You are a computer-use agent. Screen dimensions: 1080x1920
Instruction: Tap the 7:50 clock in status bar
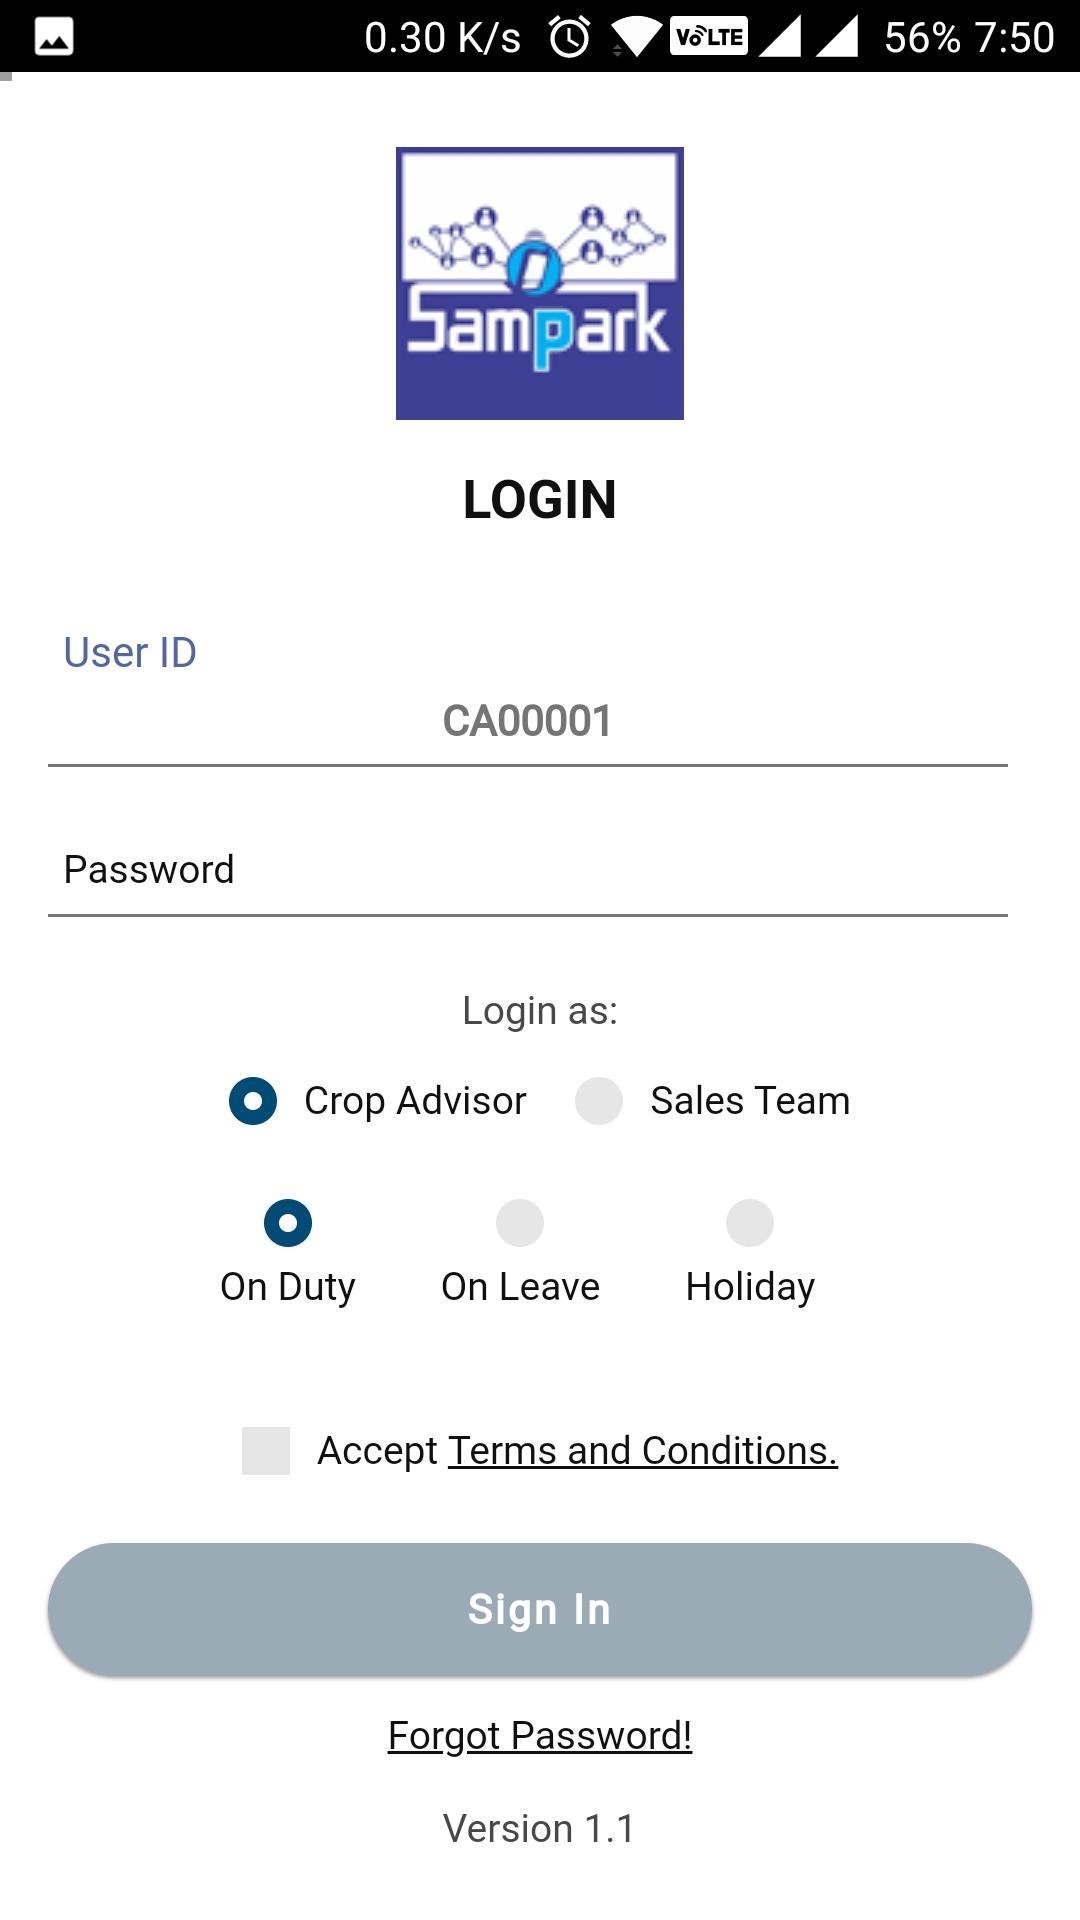(1014, 38)
